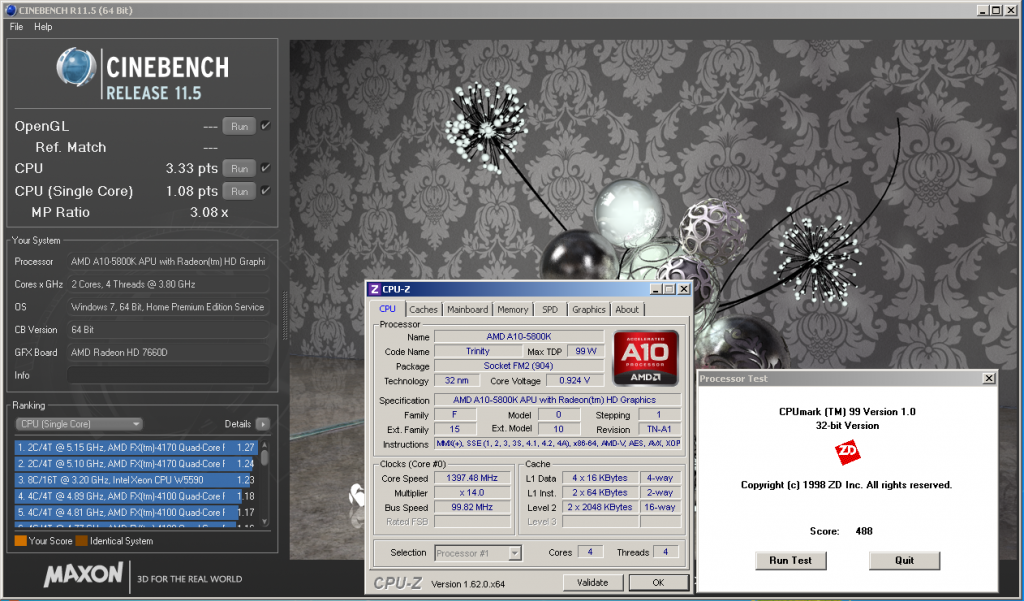Click the Cinebench sphere logo
The image size is (1024, 601).
pos(76,67)
